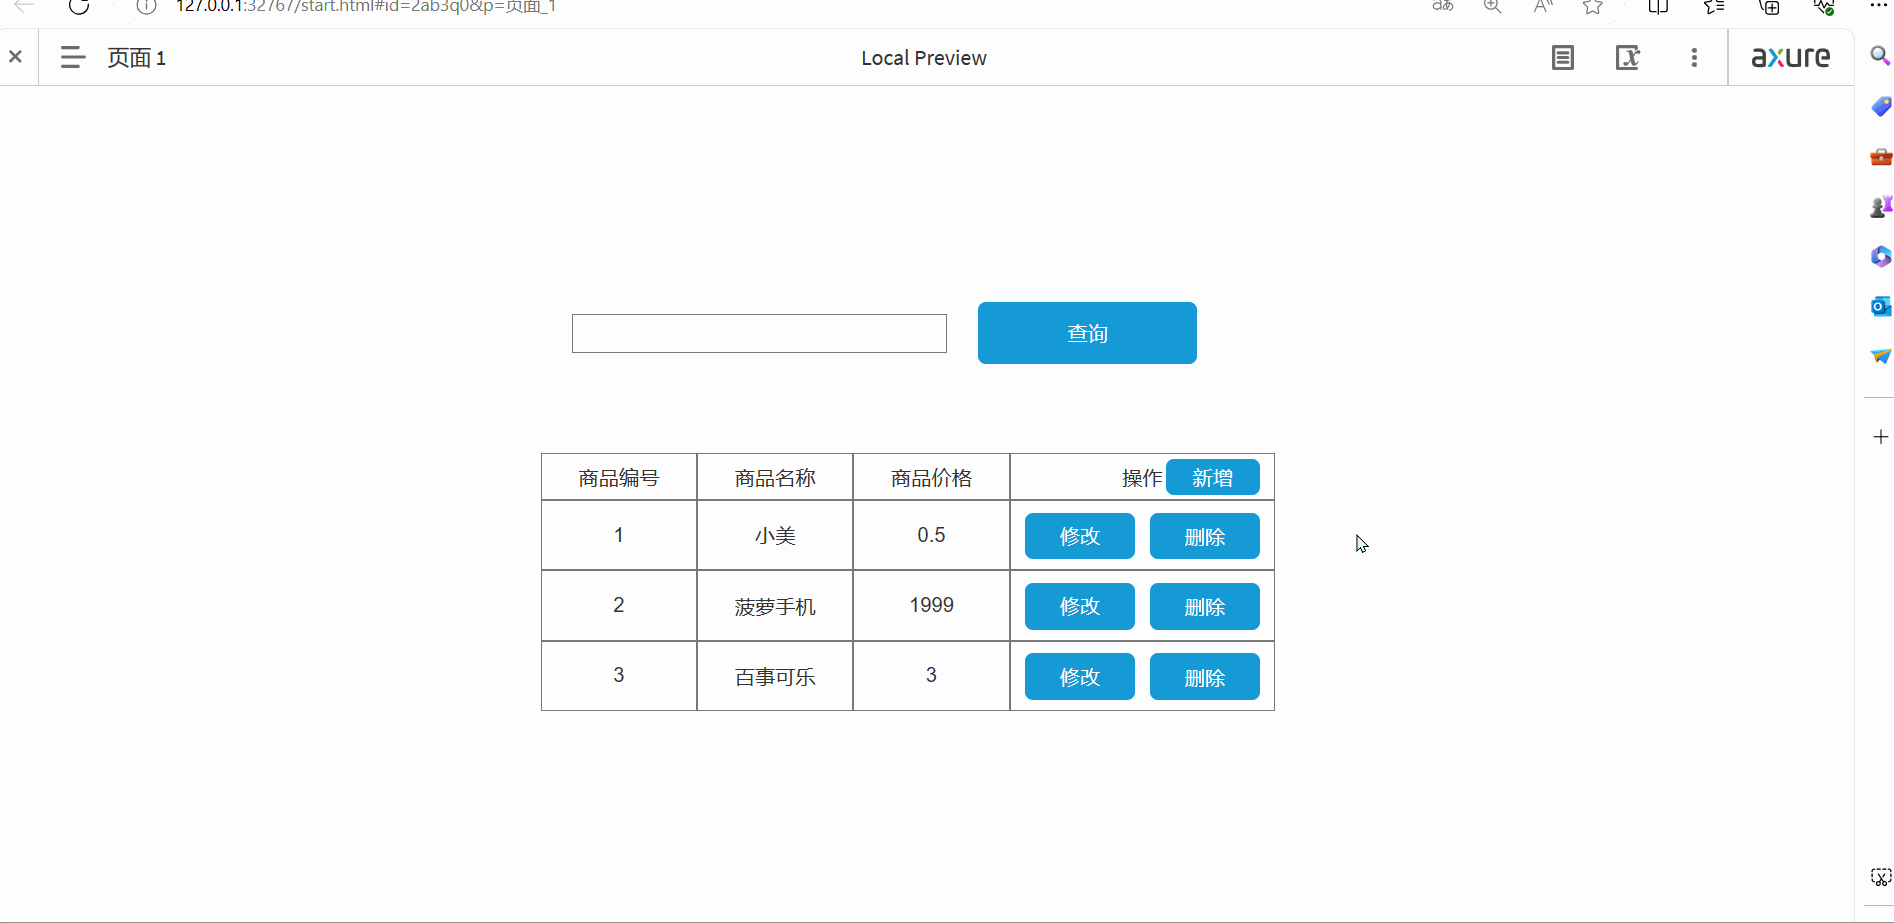
Task: Click the 百事可乐 name cell
Action: [x=775, y=676]
